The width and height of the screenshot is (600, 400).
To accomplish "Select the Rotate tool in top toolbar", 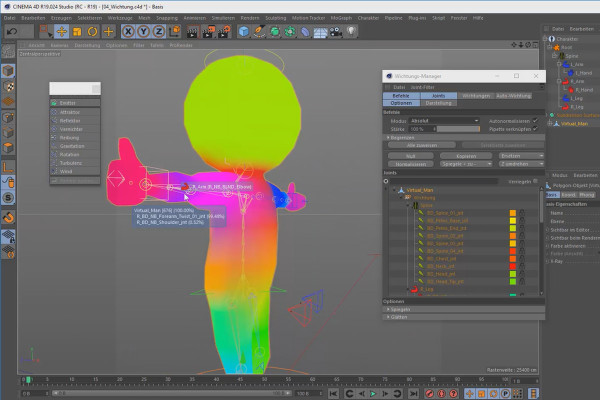I will coord(92,31).
